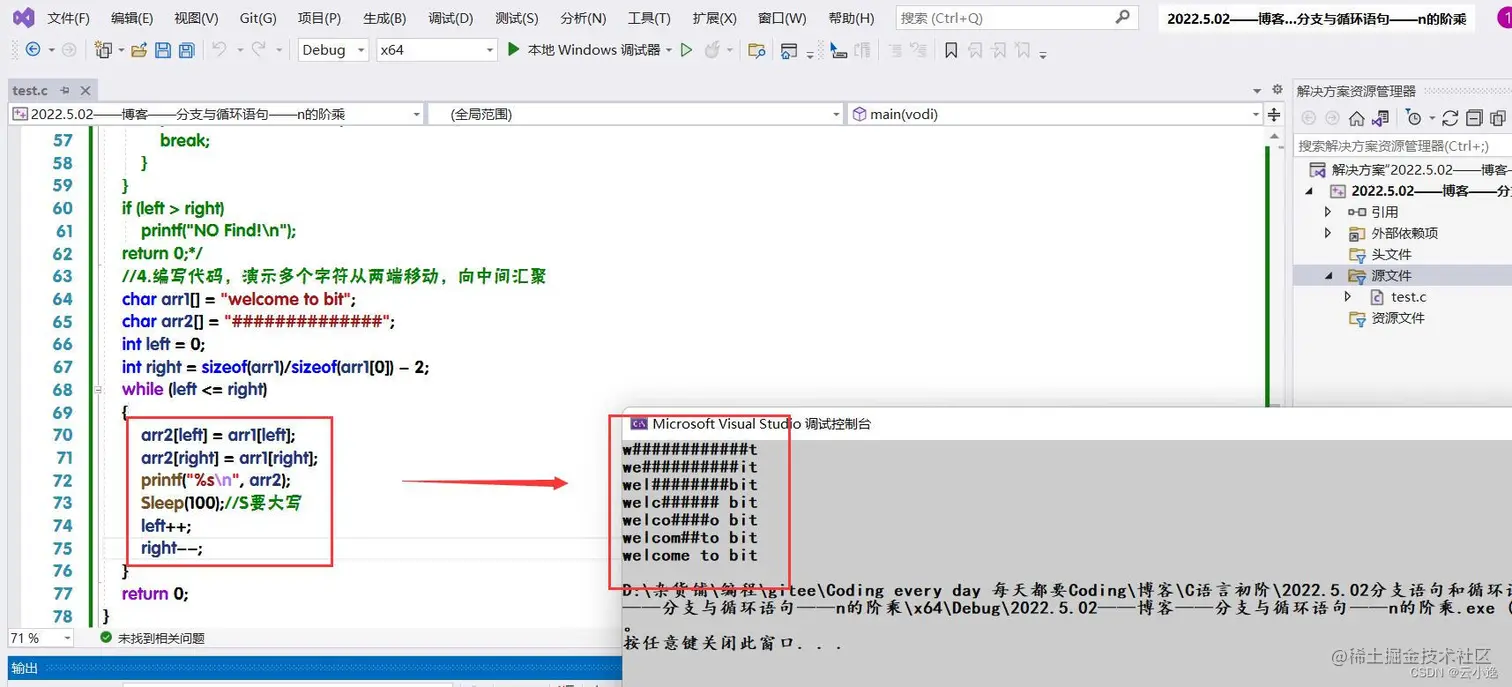The image size is (1512, 687).
Task: Open the Debug configuration dropdown
Action: [334, 49]
